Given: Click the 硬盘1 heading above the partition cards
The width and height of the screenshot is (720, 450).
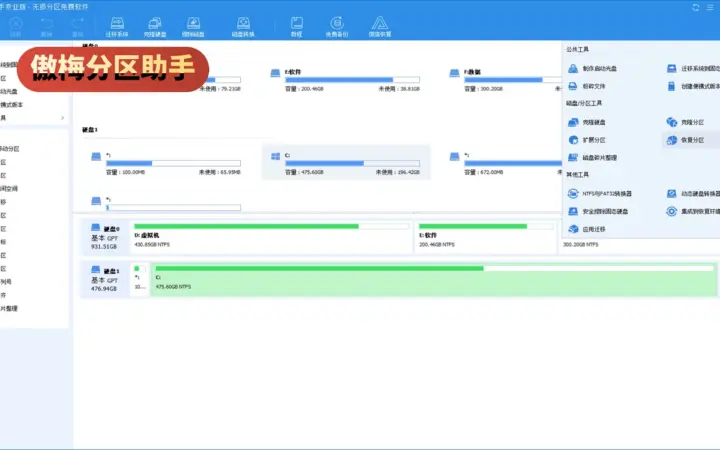Looking at the screenshot, I should click(90, 130).
